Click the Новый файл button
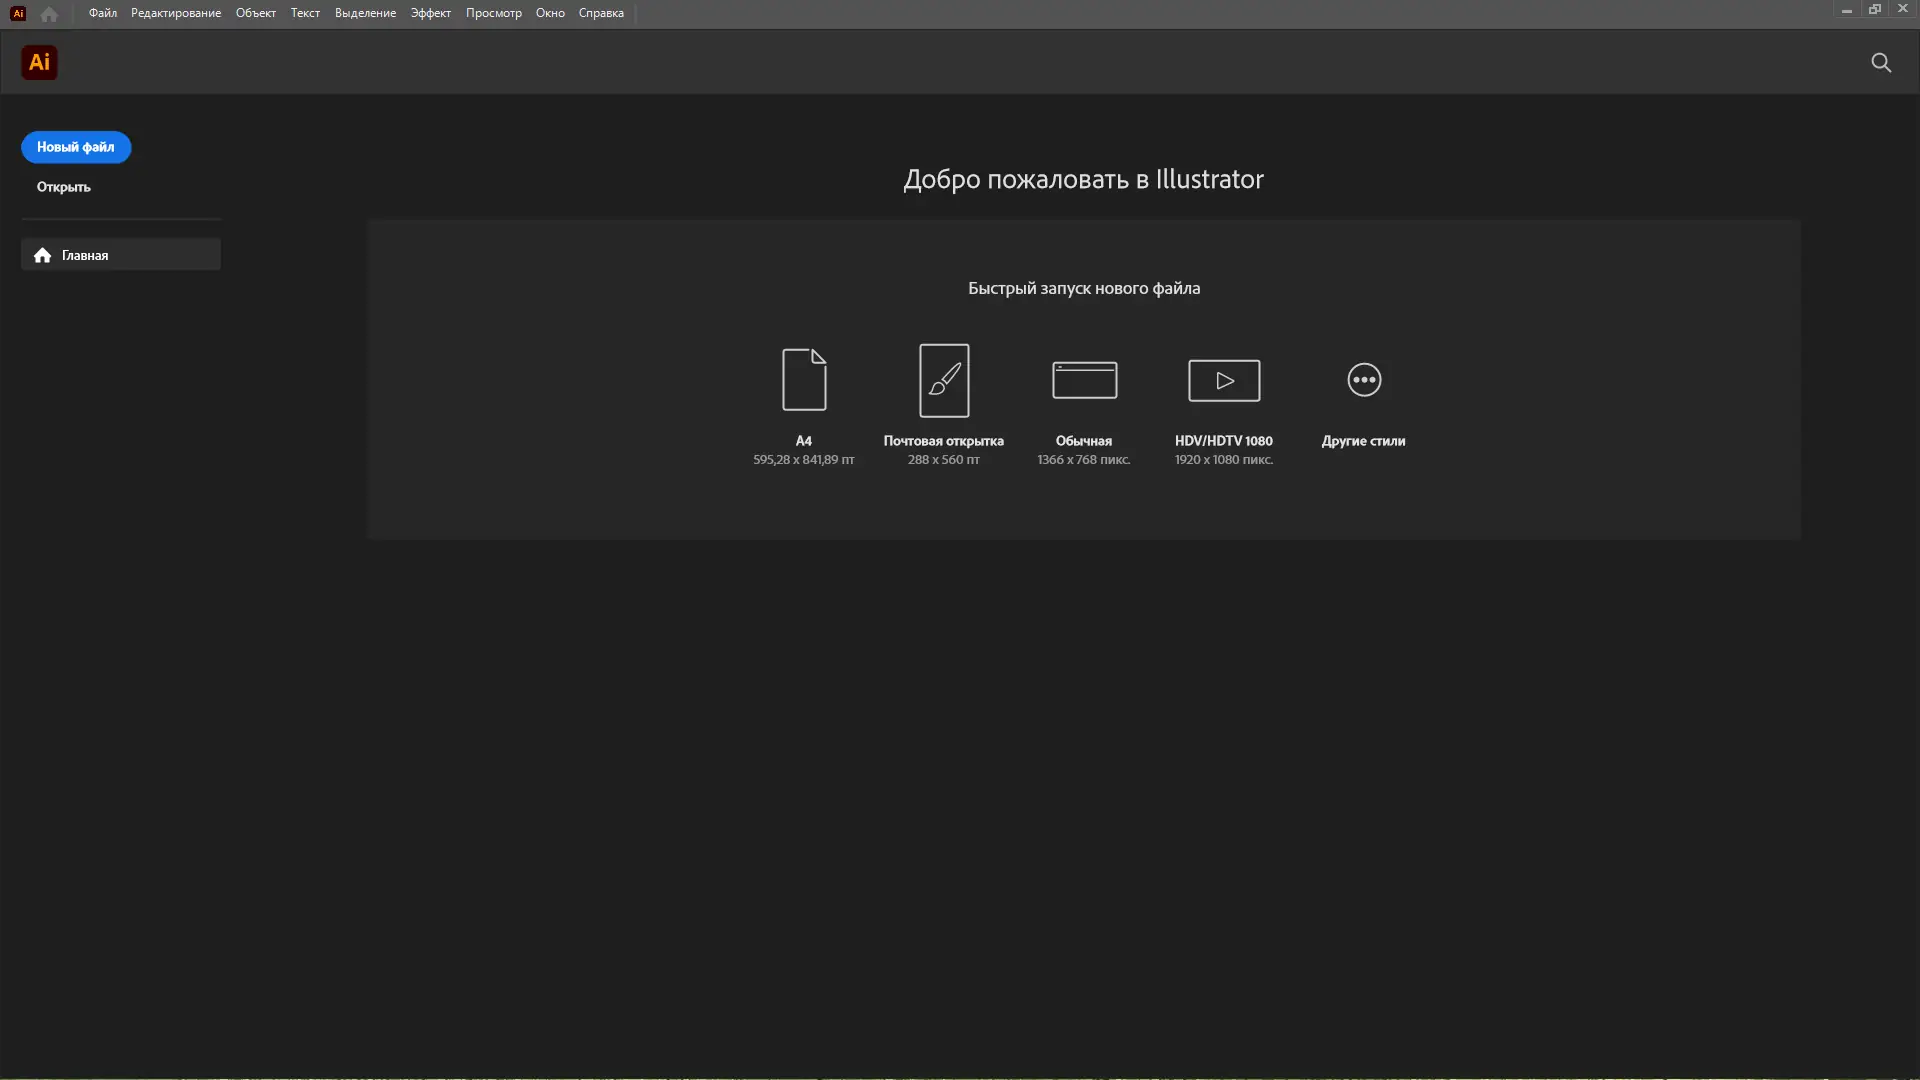Image resolution: width=1920 pixels, height=1080 pixels. coord(75,147)
